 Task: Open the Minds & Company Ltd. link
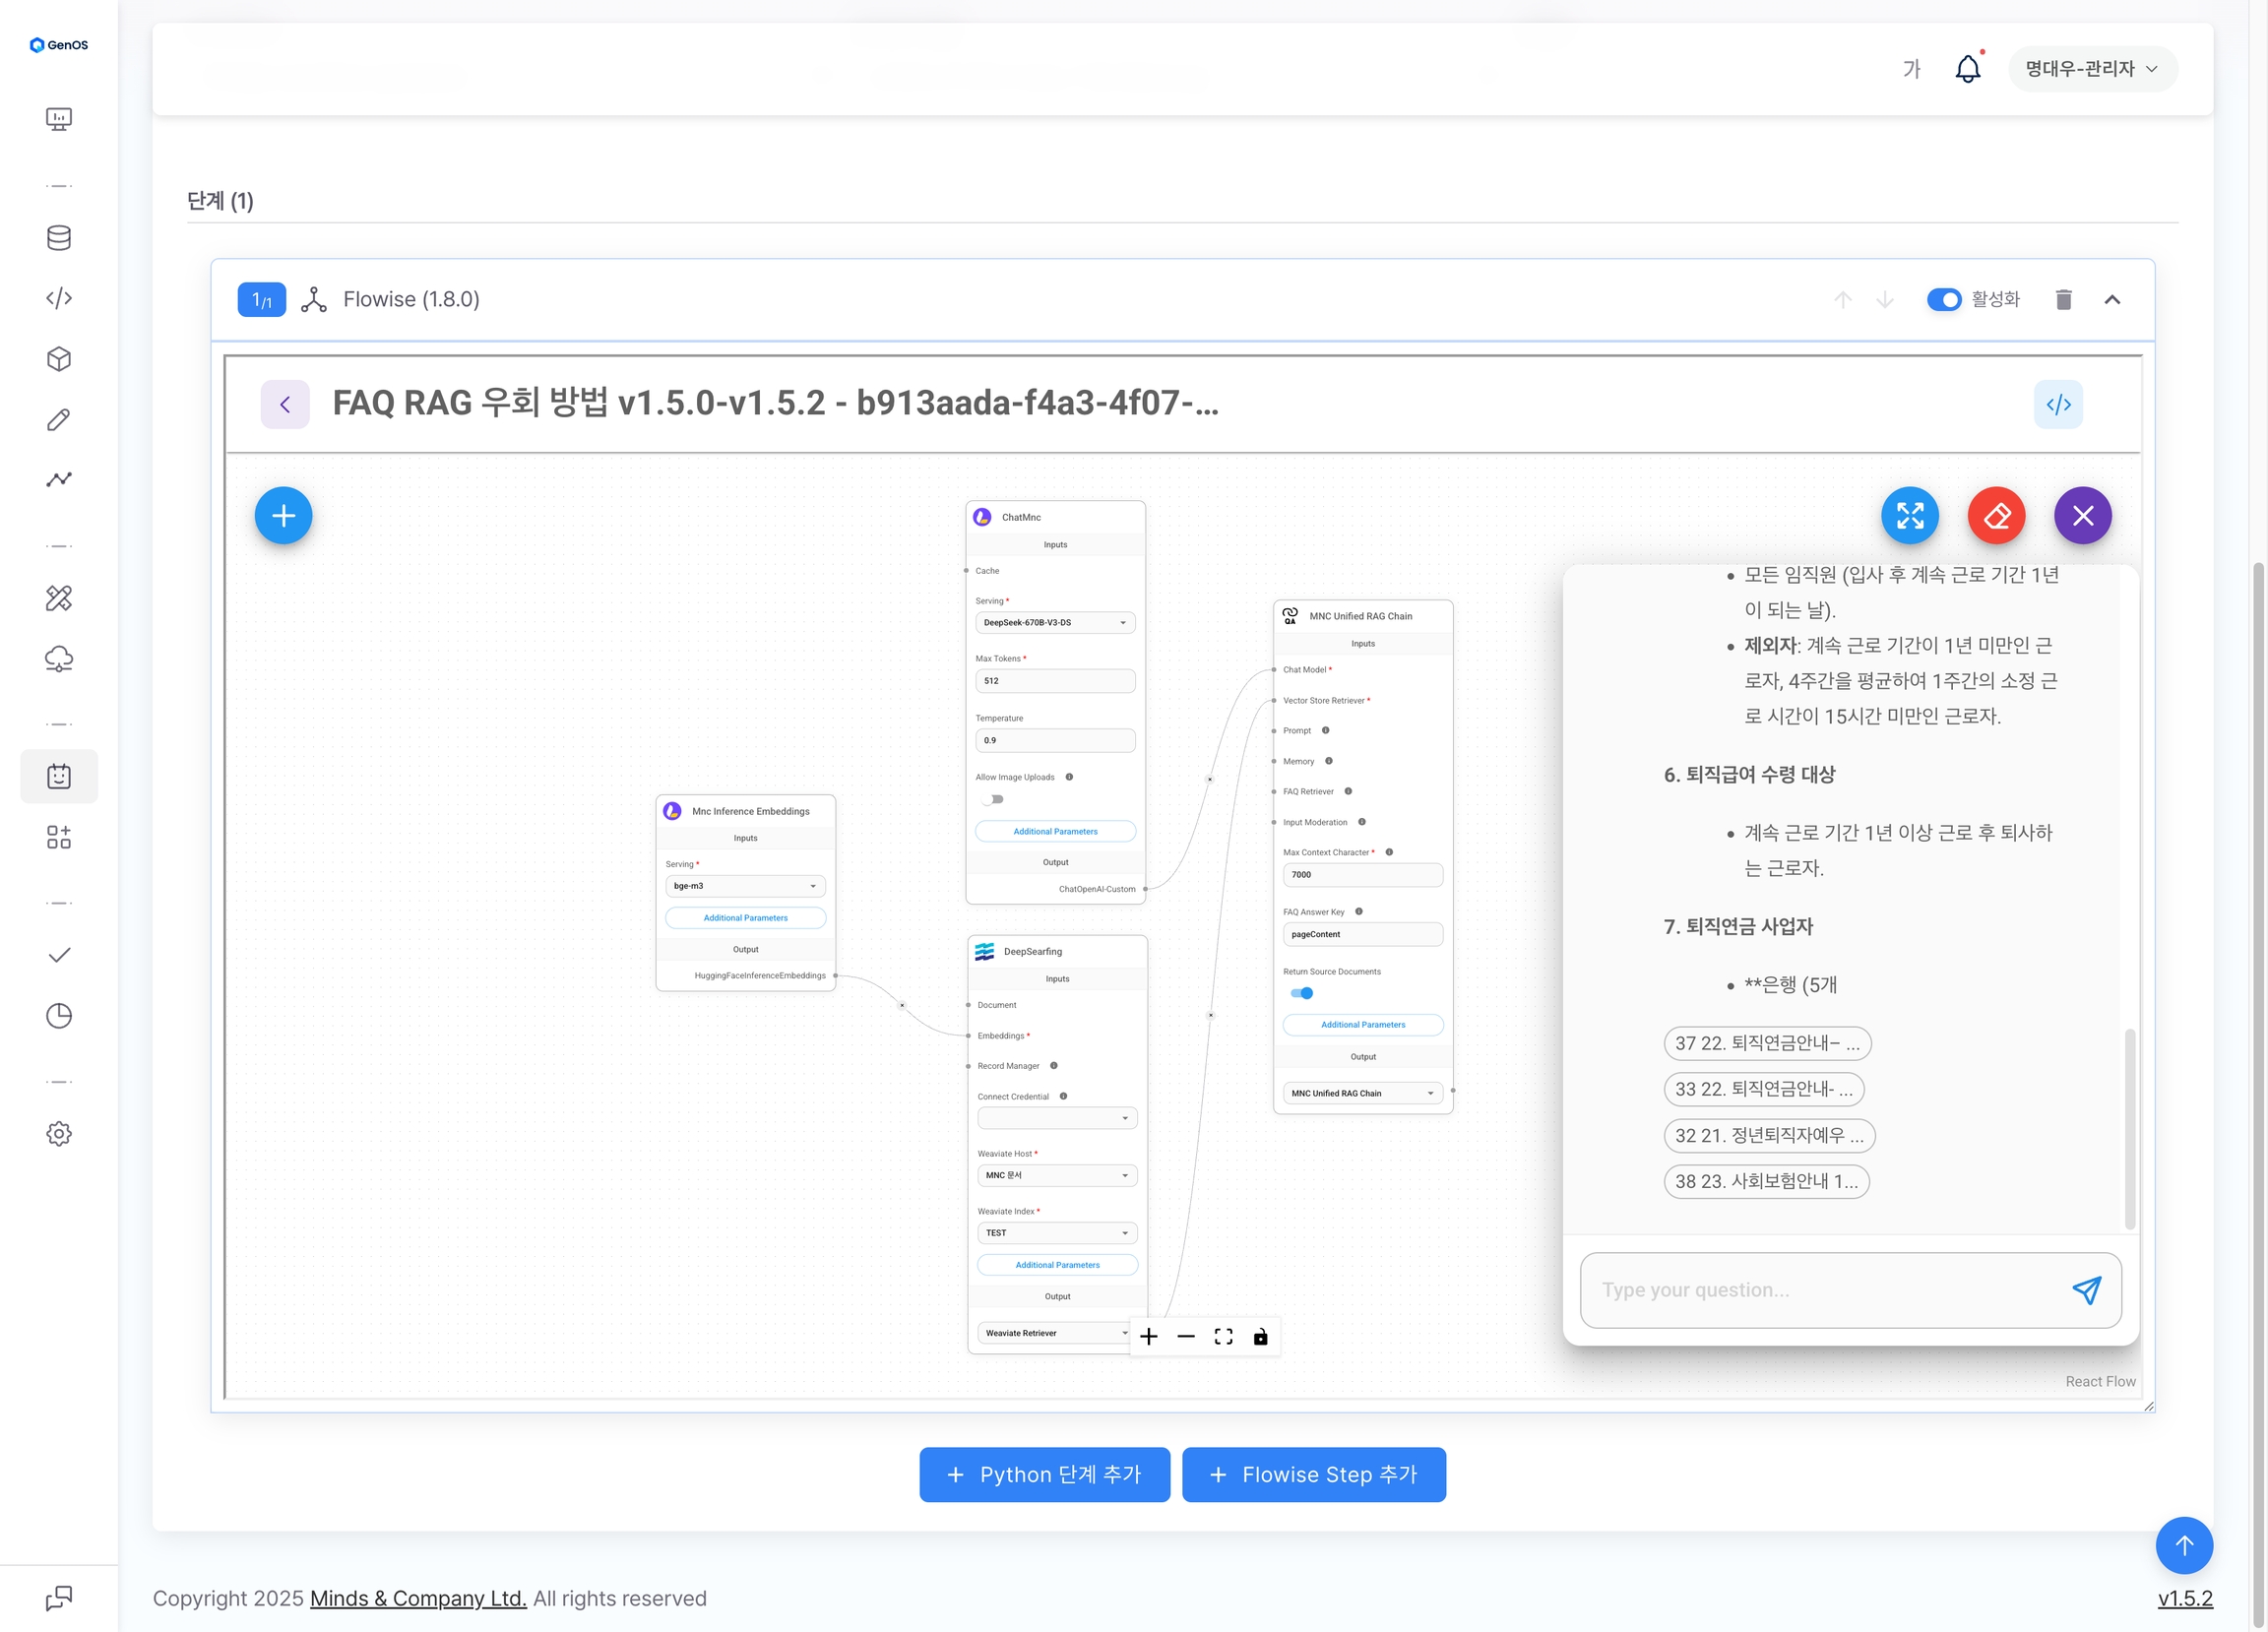(418, 1598)
